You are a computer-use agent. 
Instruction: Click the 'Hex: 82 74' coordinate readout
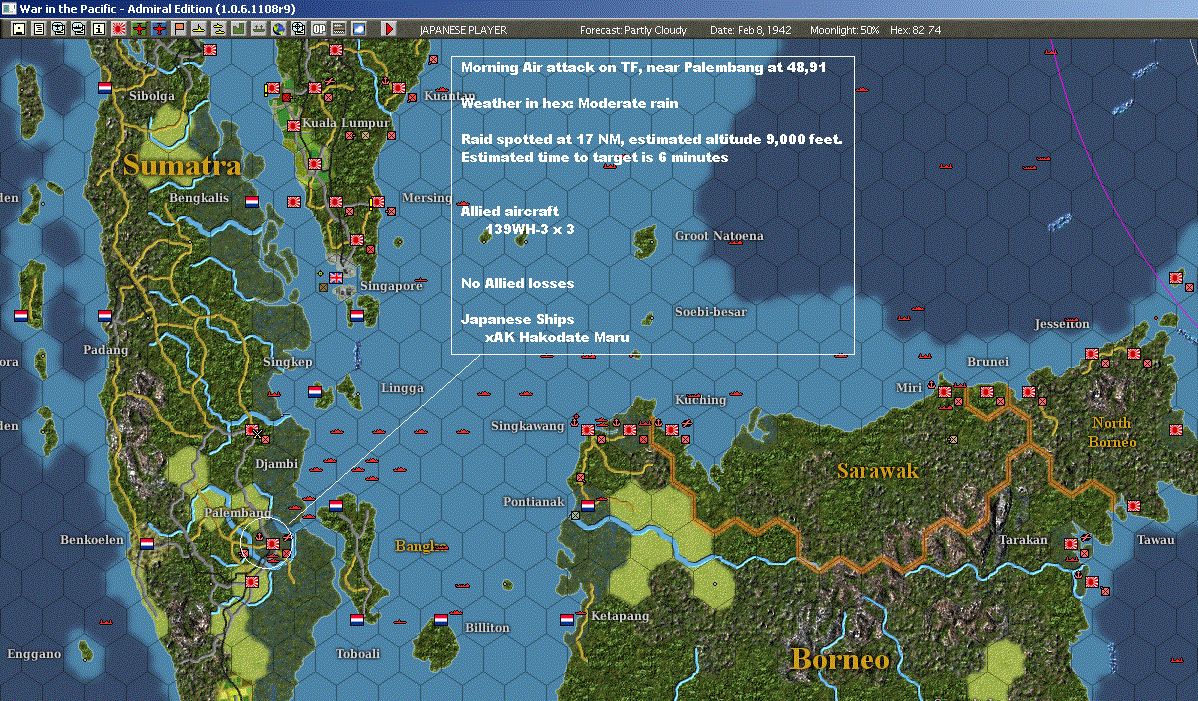click(915, 30)
